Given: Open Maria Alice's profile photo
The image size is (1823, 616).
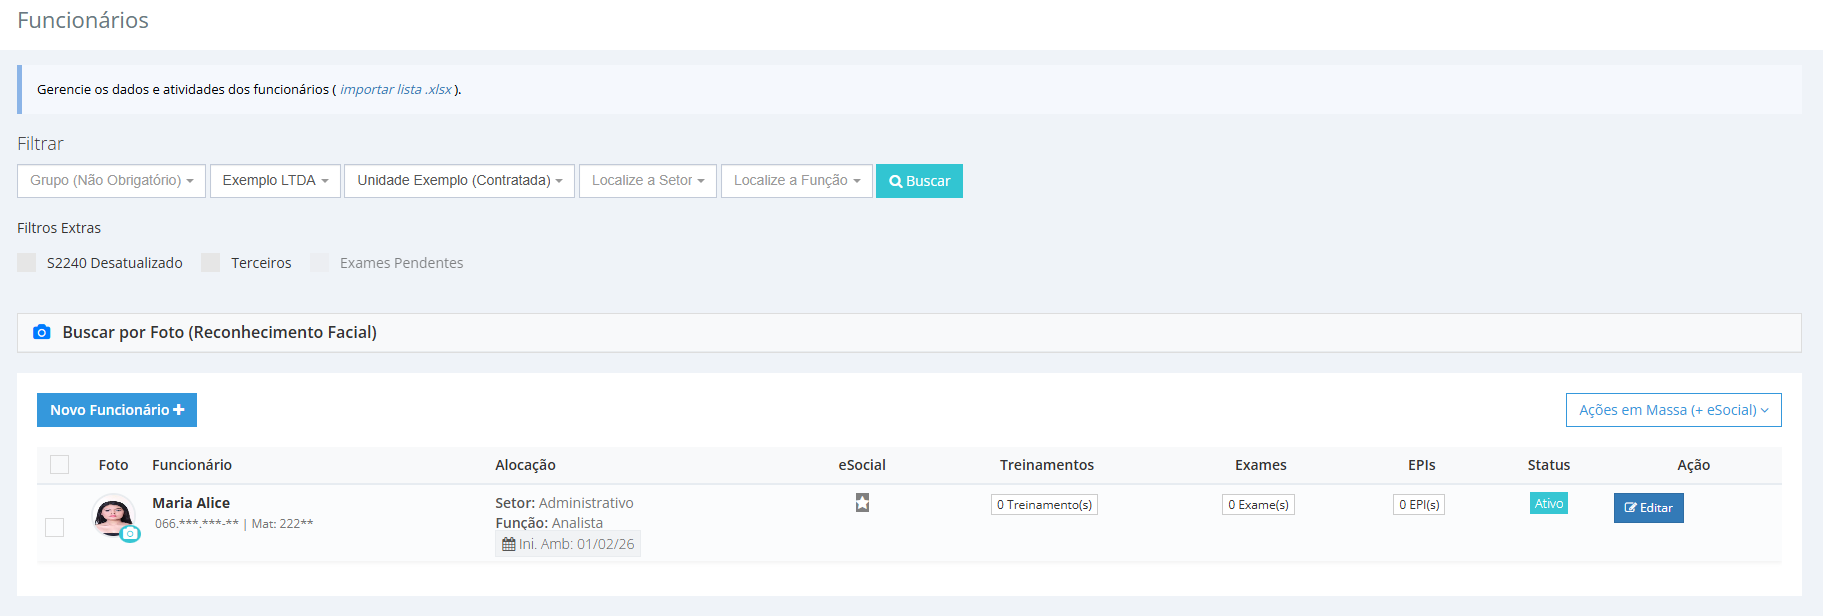Looking at the screenshot, I should click(112, 514).
